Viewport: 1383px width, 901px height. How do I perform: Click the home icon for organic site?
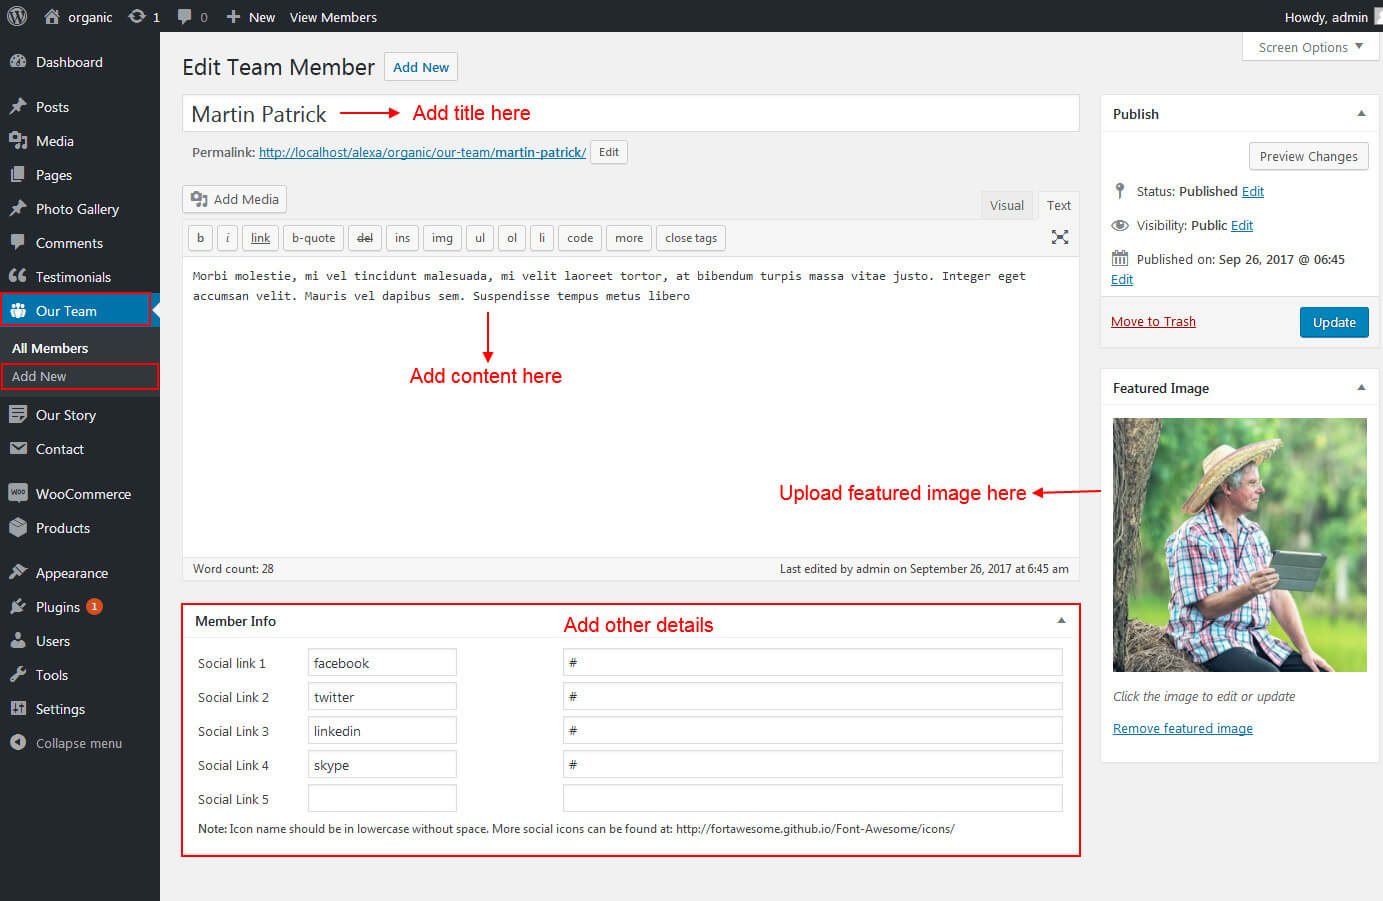click(52, 17)
